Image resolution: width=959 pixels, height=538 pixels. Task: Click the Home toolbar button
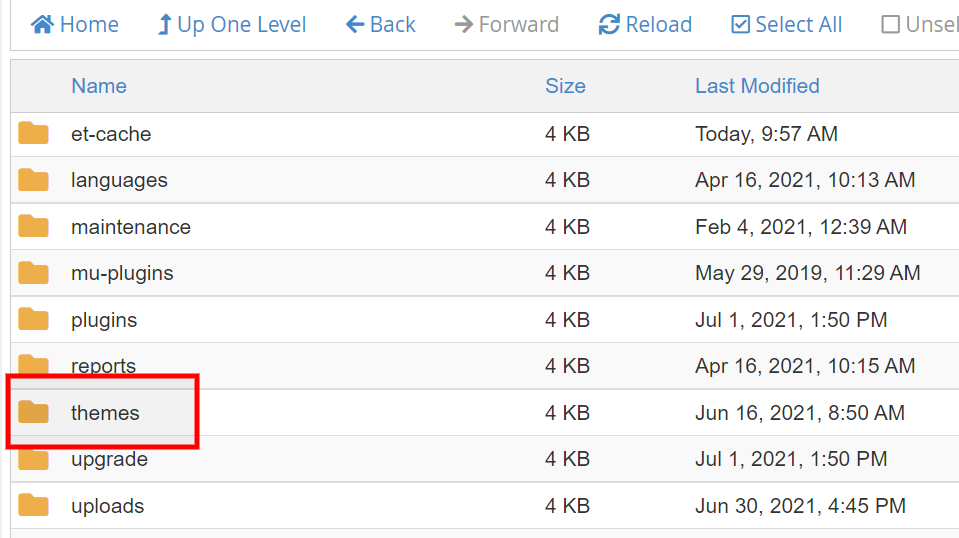tap(74, 25)
